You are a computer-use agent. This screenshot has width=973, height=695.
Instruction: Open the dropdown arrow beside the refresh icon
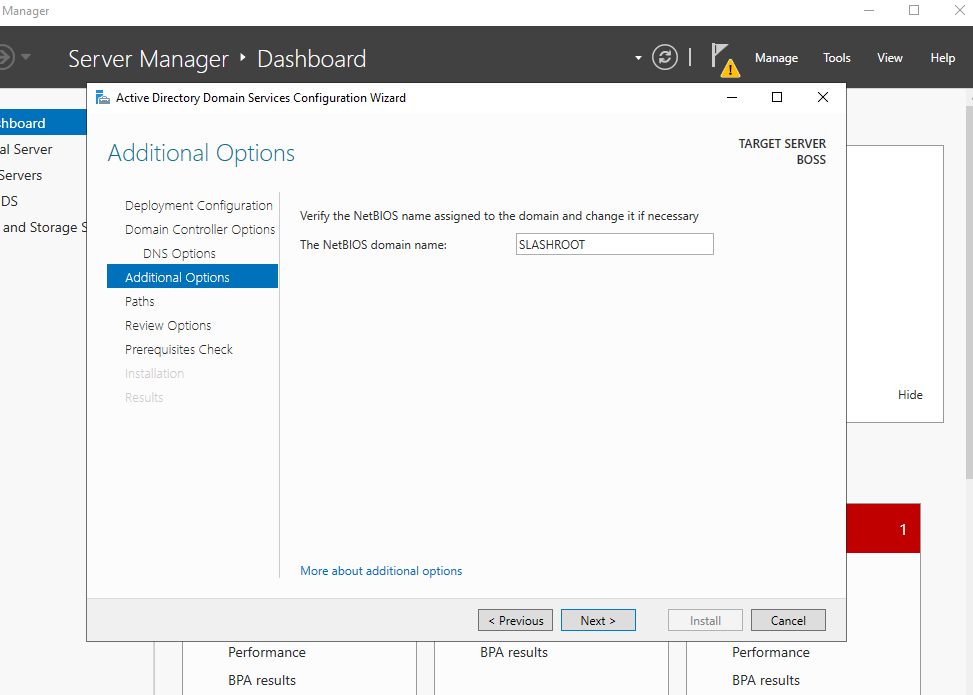(x=638, y=58)
